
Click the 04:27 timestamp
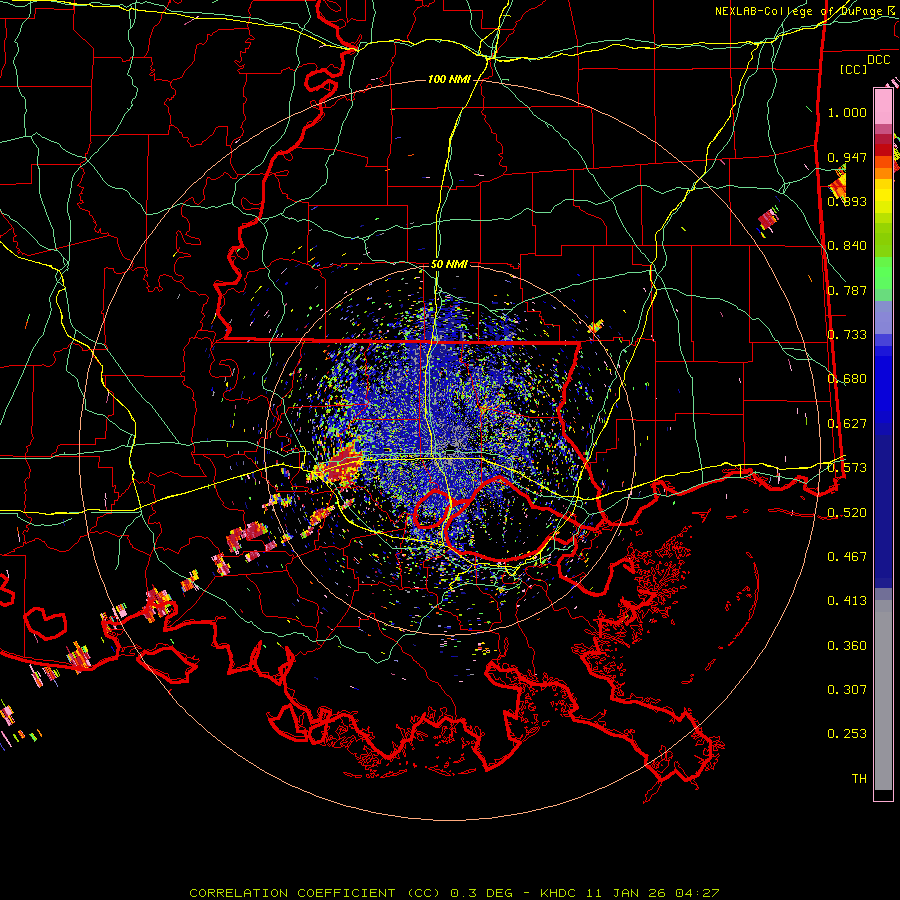tap(697, 893)
